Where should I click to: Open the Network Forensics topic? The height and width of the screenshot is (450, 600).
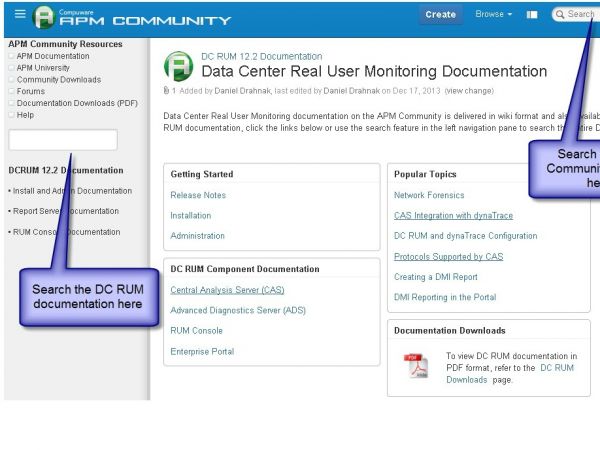[x=429, y=195]
